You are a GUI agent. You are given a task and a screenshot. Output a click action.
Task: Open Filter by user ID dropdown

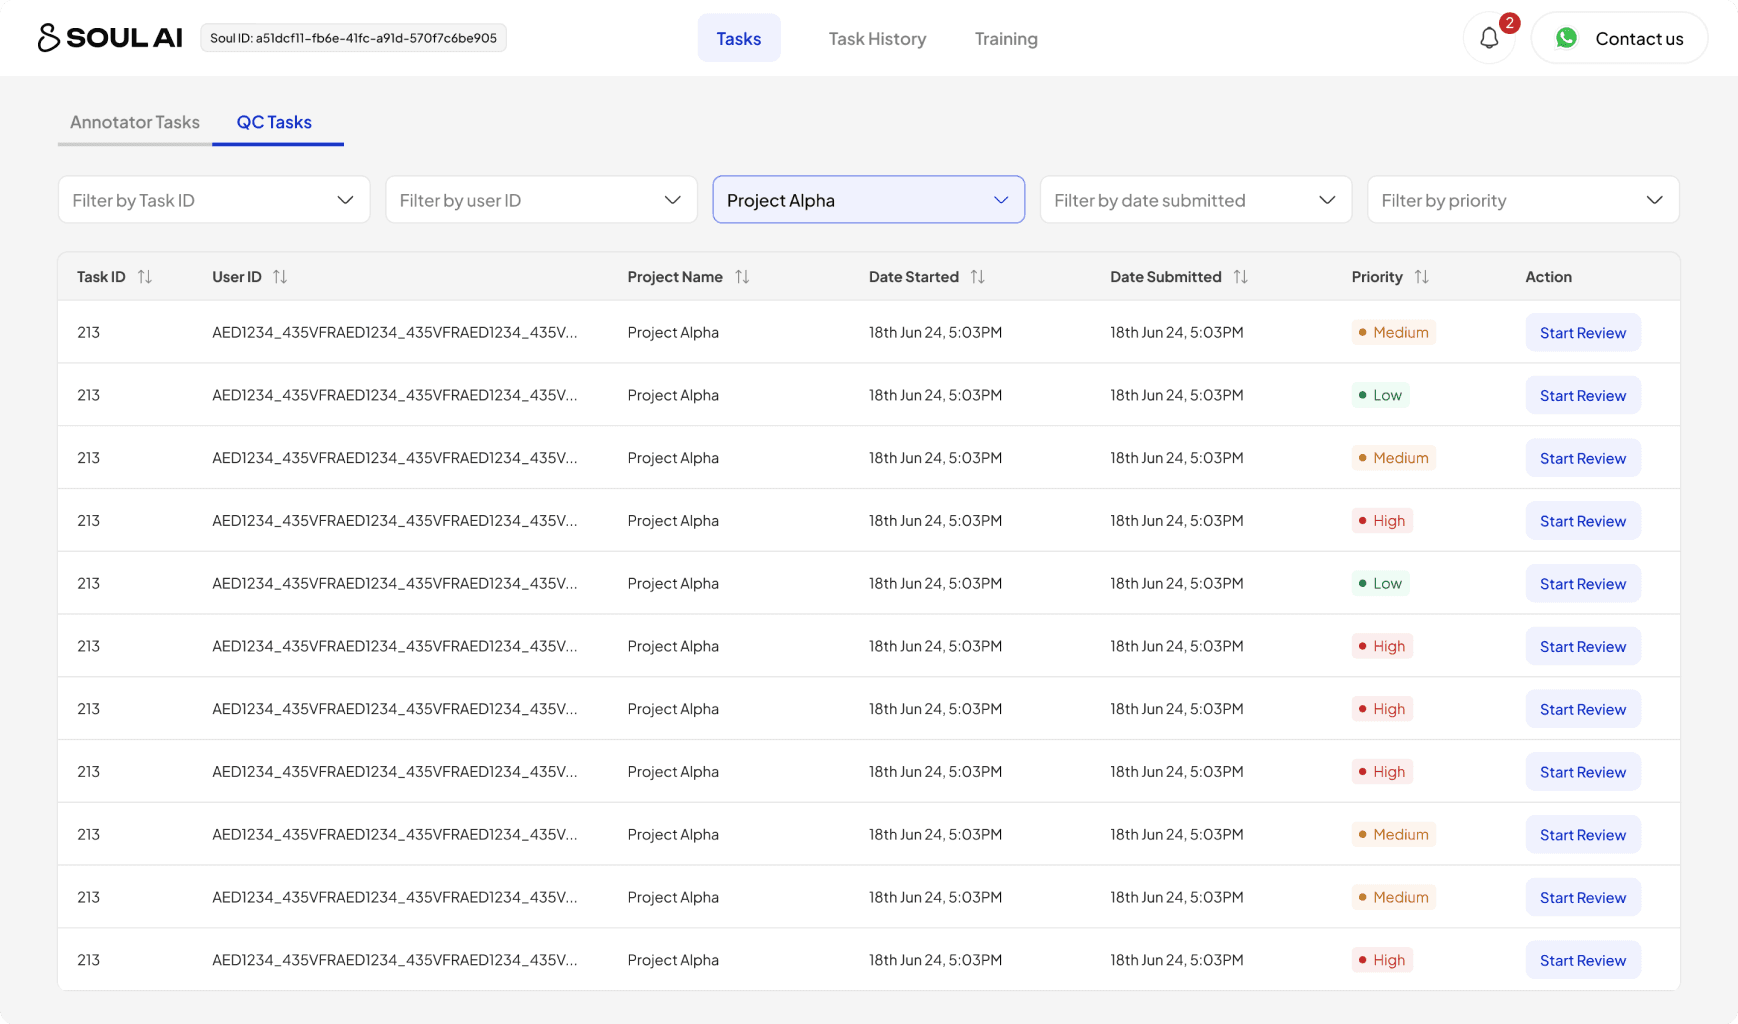541,200
